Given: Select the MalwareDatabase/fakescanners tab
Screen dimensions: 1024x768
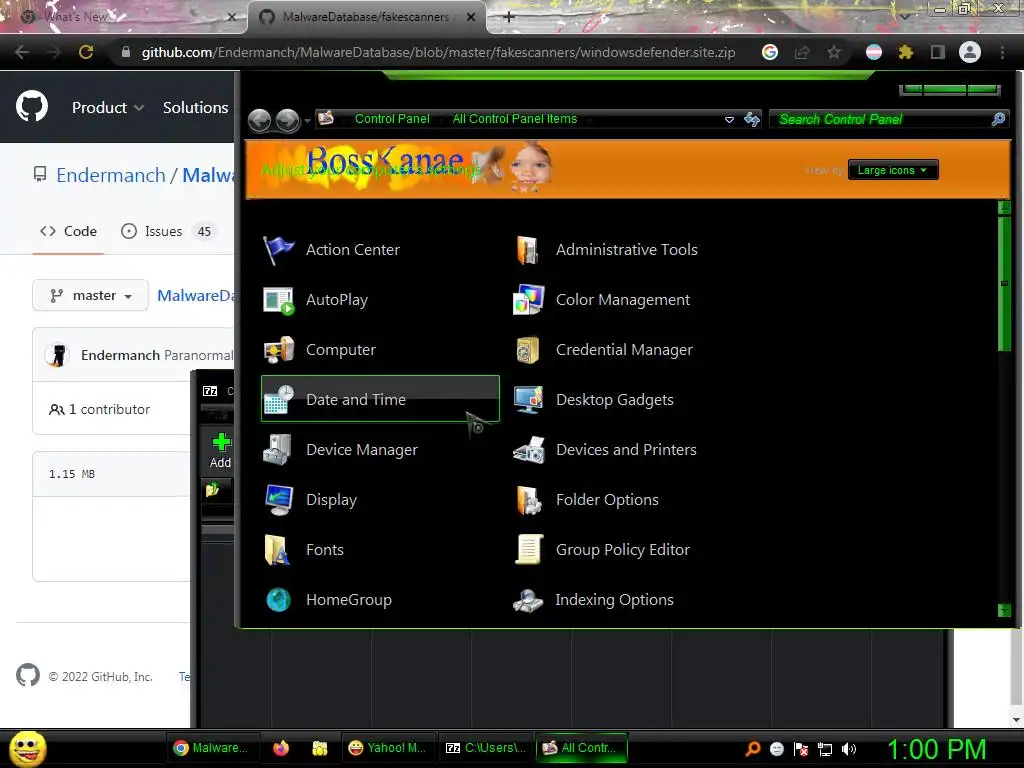Looking at the screenshot, I should 366,17.
